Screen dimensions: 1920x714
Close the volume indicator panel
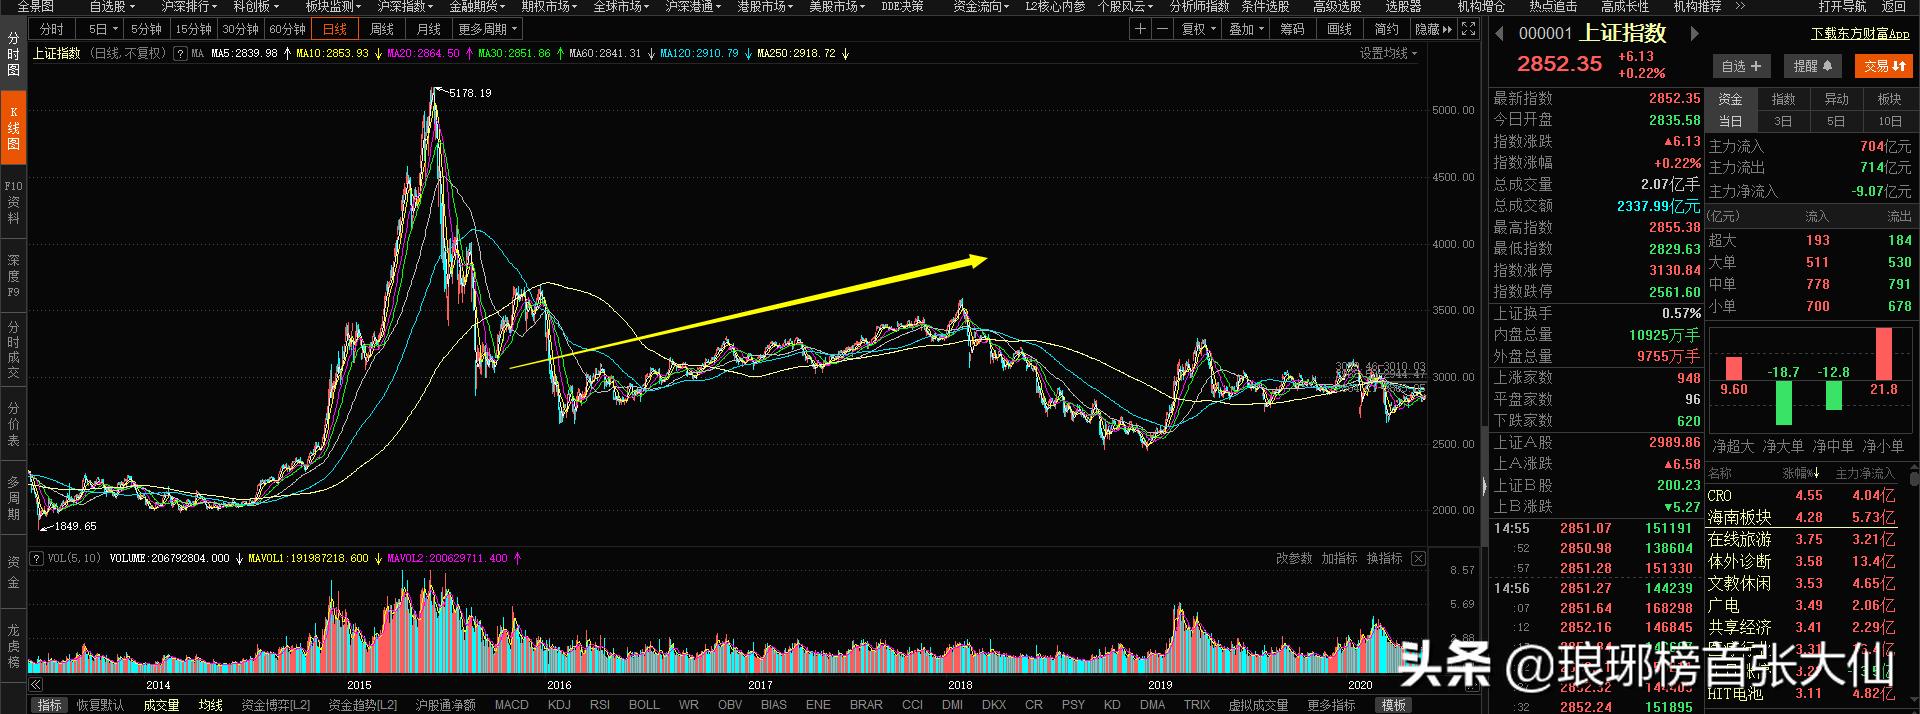1418,558
